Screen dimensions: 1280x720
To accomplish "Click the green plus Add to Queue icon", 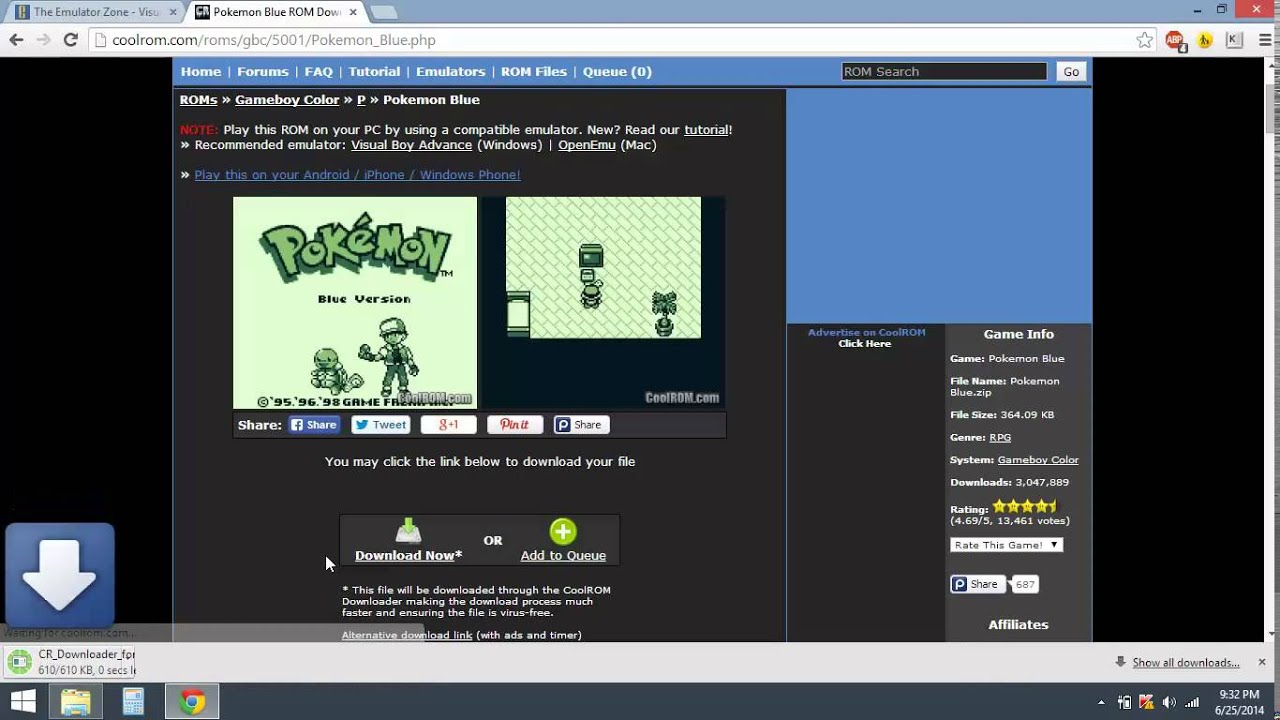I will click(563, 531).
